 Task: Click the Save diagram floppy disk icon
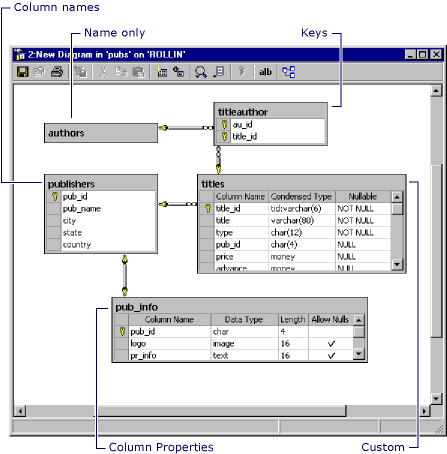(23, 72)
